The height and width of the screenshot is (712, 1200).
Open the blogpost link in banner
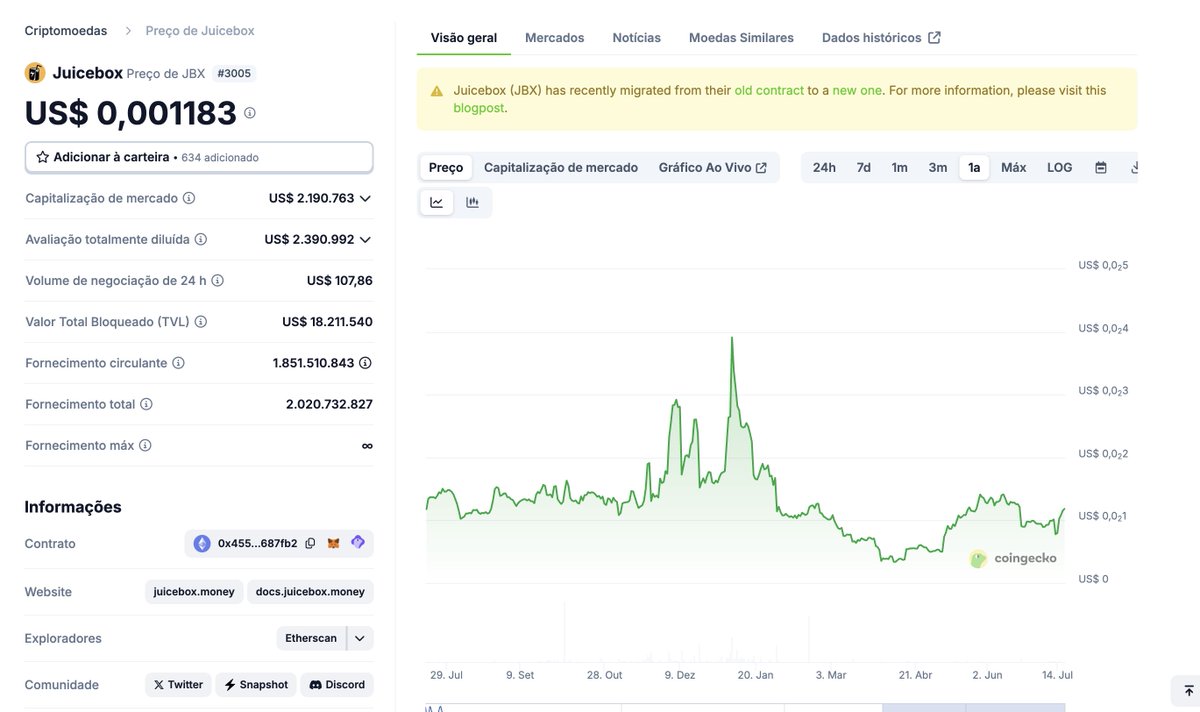click(479, 108)
